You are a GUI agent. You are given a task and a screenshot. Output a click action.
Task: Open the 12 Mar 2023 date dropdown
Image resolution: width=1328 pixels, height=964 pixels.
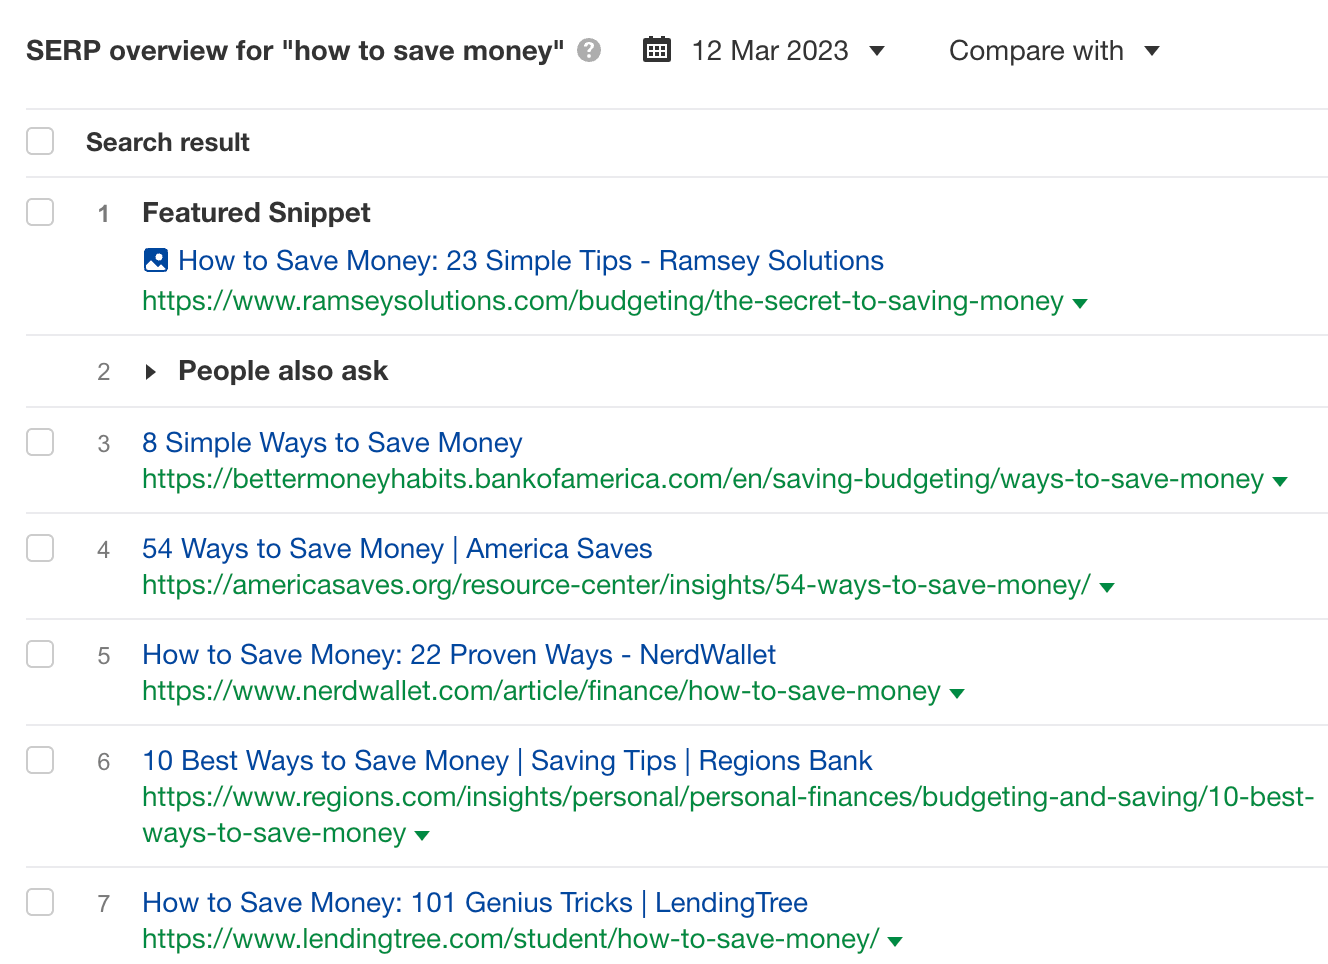[x=876, y=50]
